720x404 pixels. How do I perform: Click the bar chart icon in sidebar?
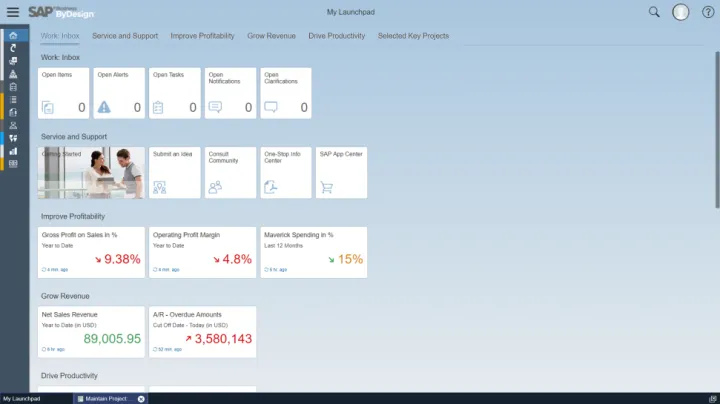13,151
